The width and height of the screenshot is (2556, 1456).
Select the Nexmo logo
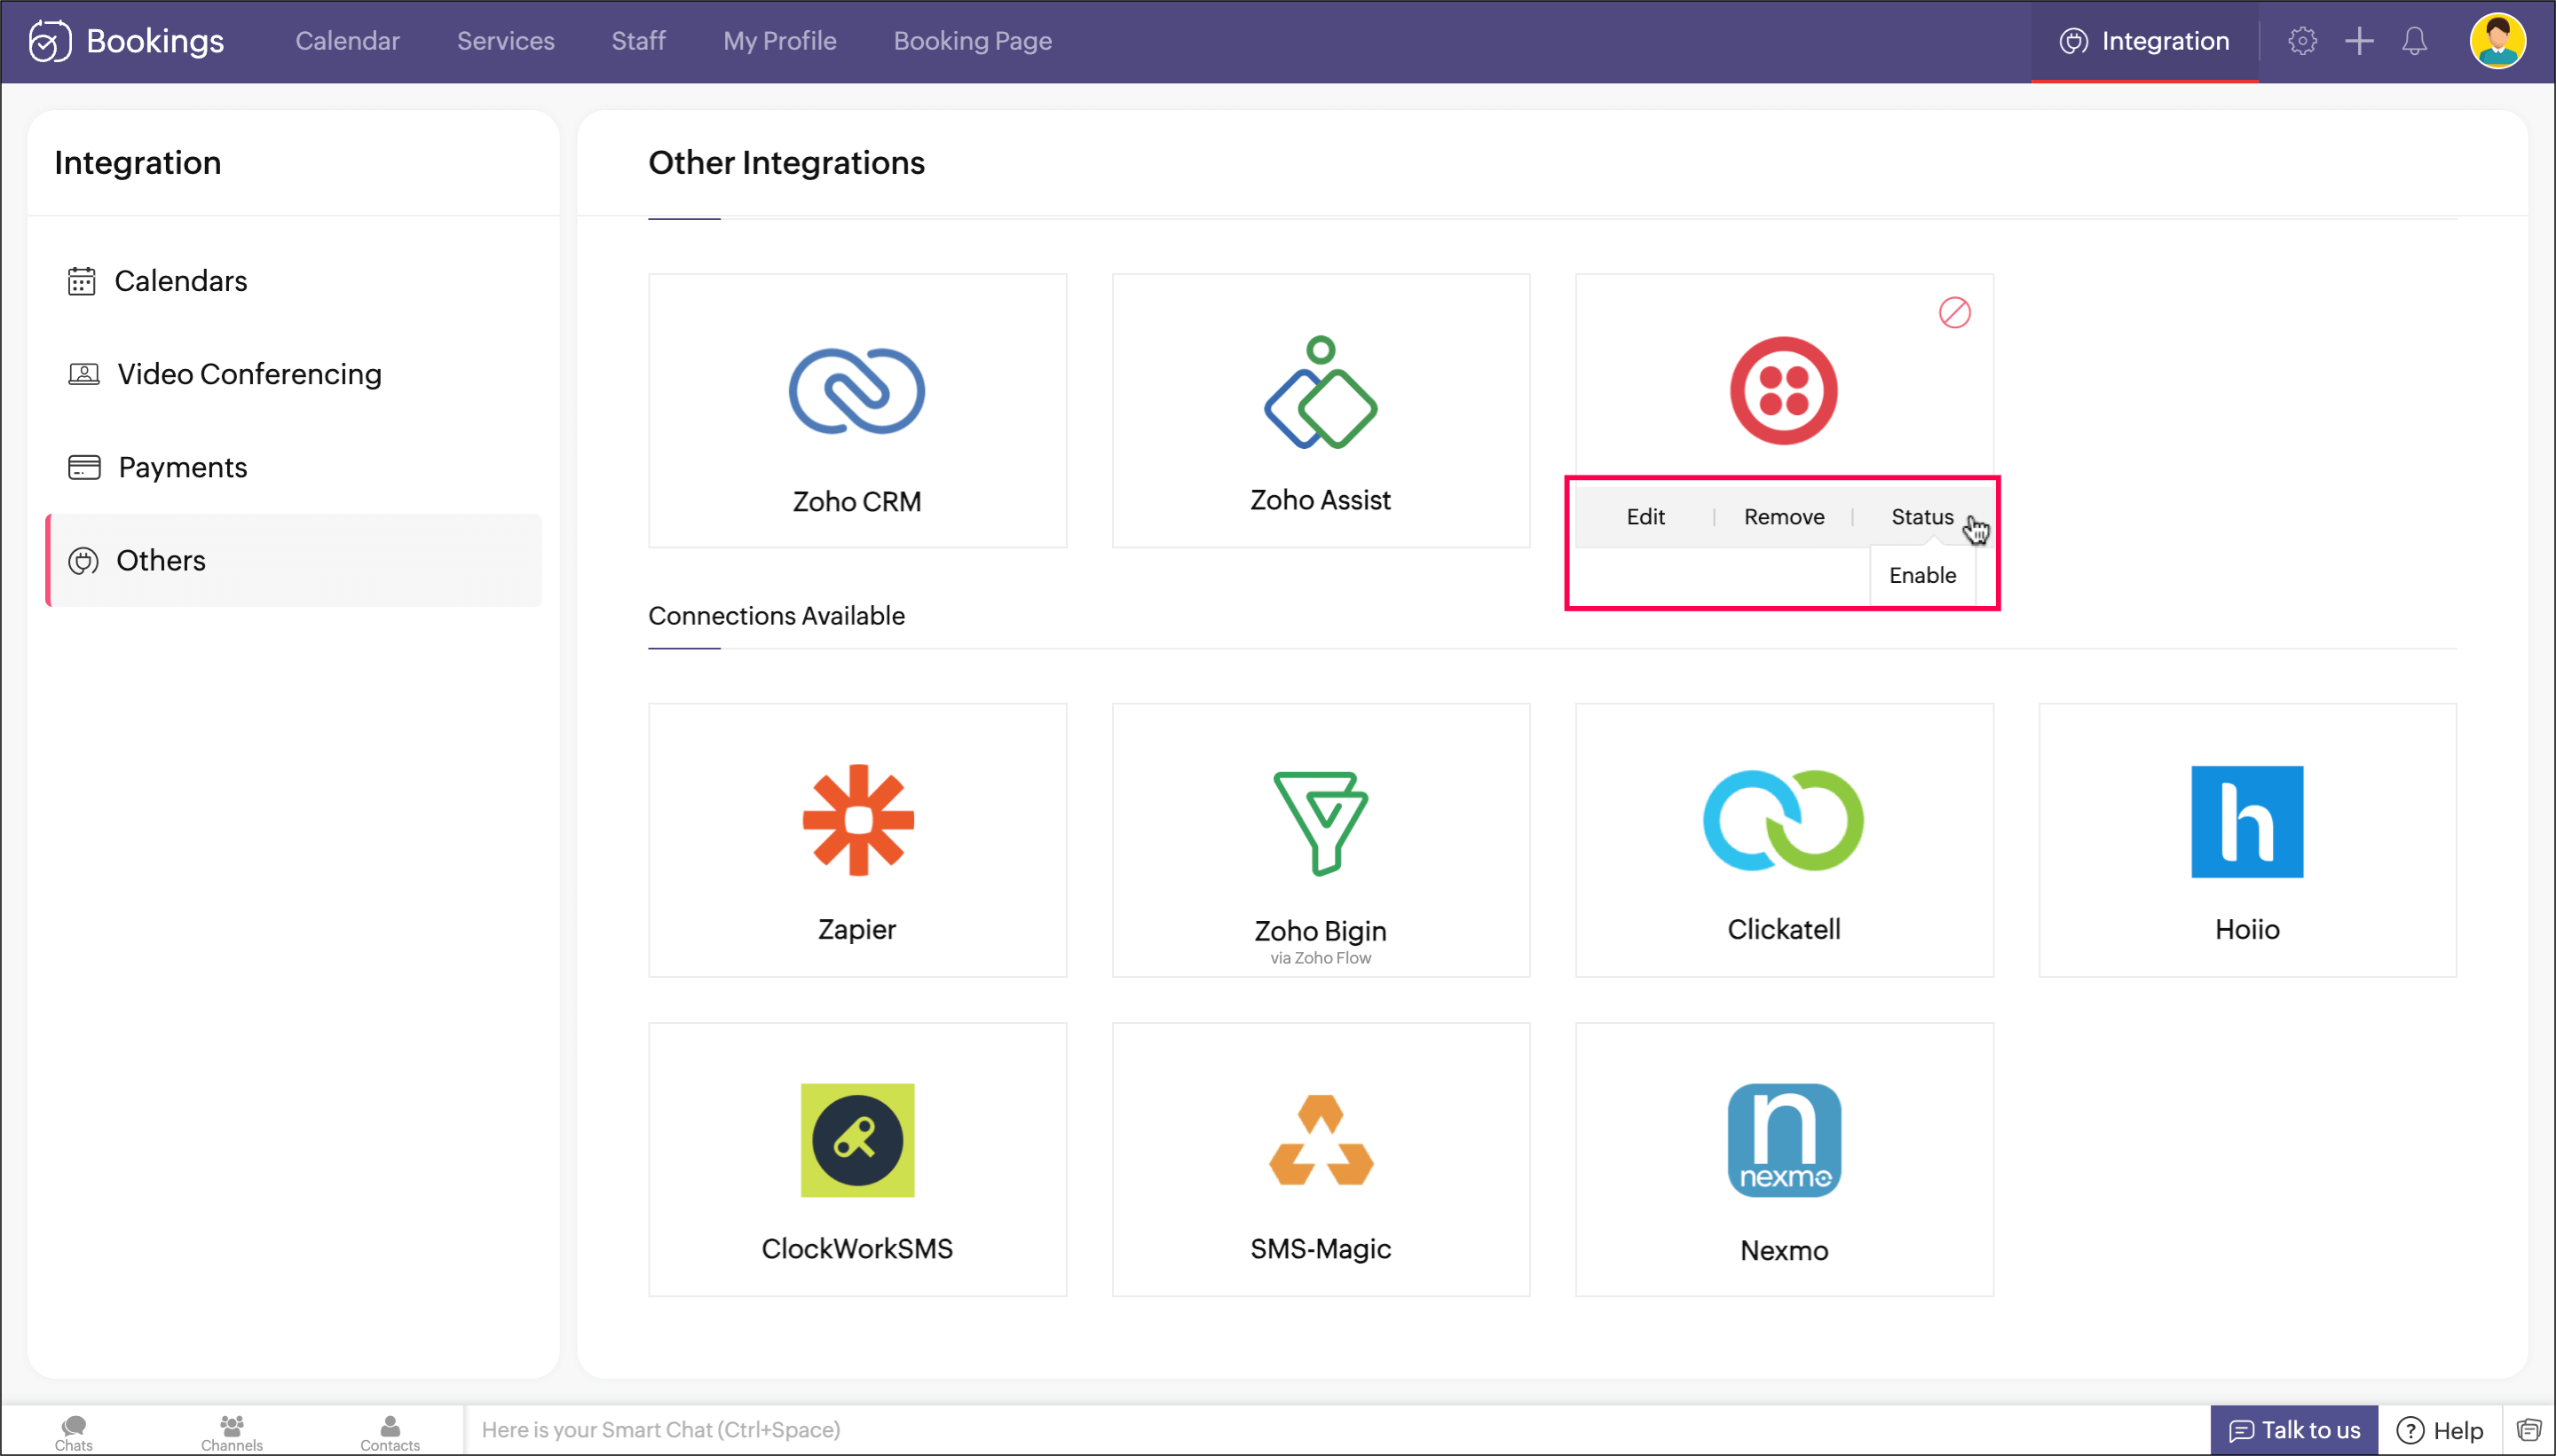[x=1784, y=1140]
